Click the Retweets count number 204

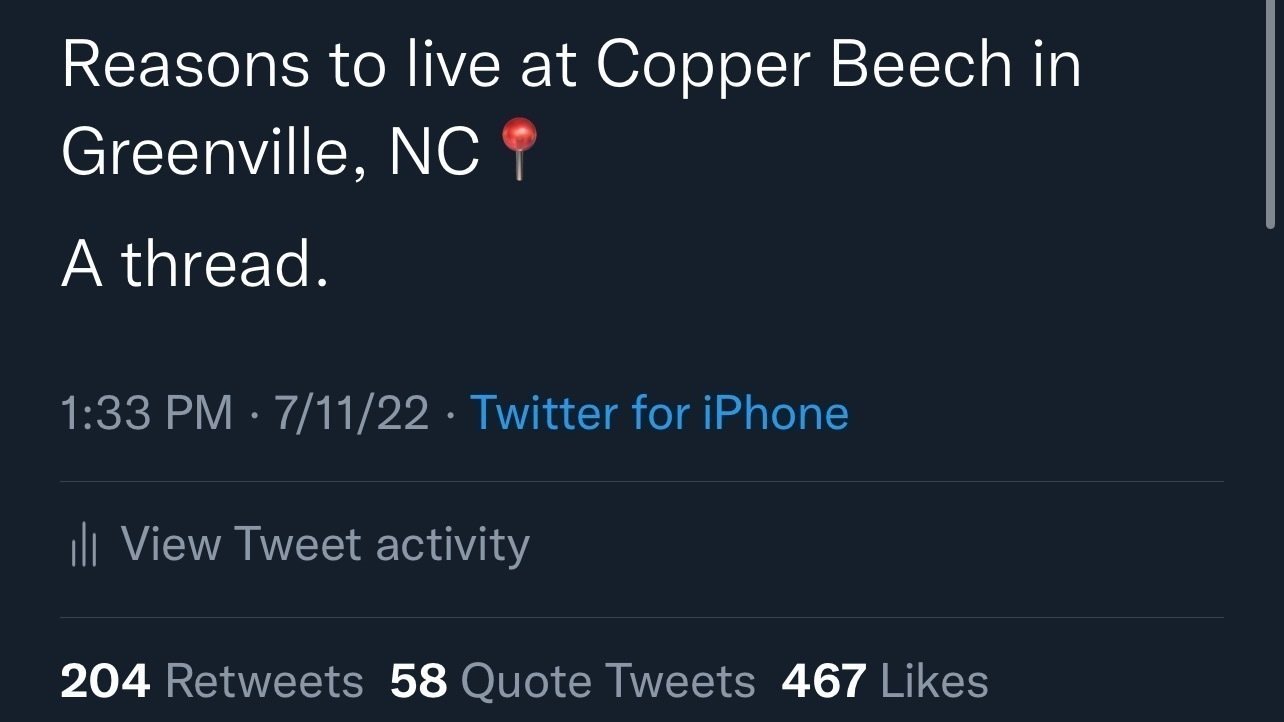tap(104, 679)
